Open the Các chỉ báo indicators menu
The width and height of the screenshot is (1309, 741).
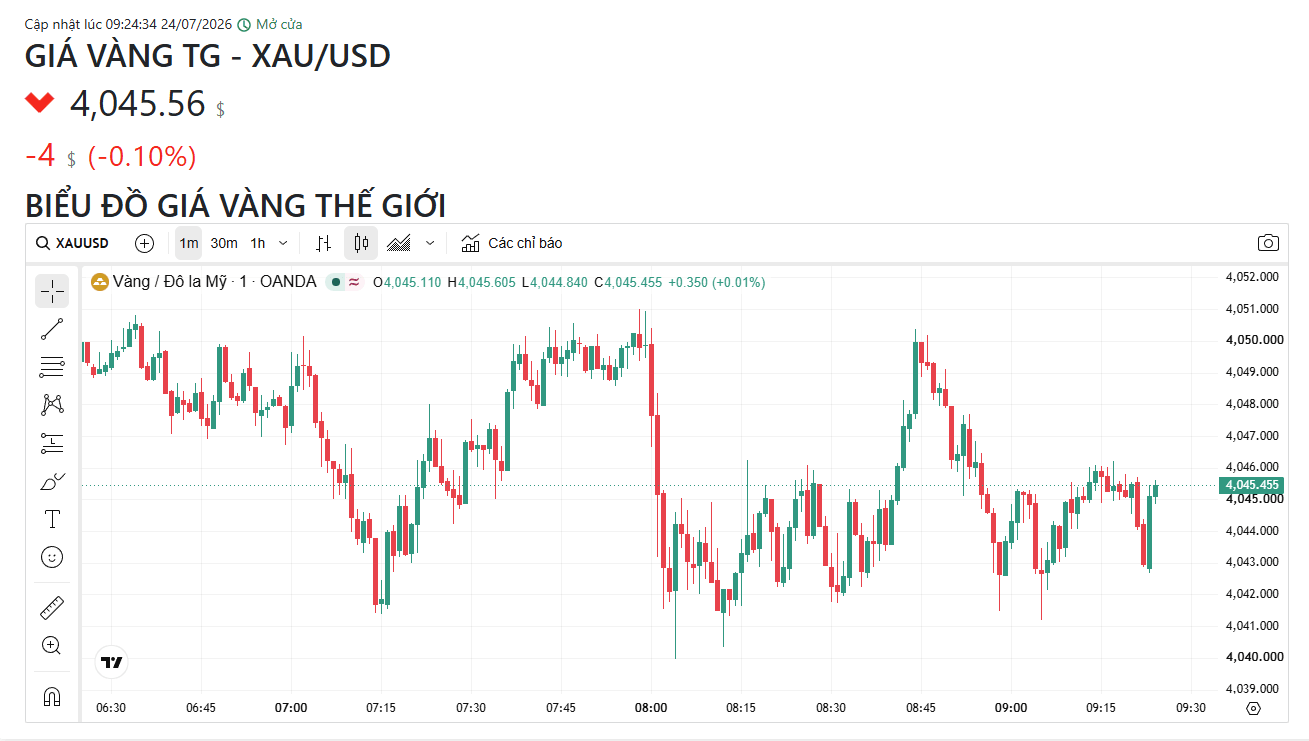click(x=512, y=243)
